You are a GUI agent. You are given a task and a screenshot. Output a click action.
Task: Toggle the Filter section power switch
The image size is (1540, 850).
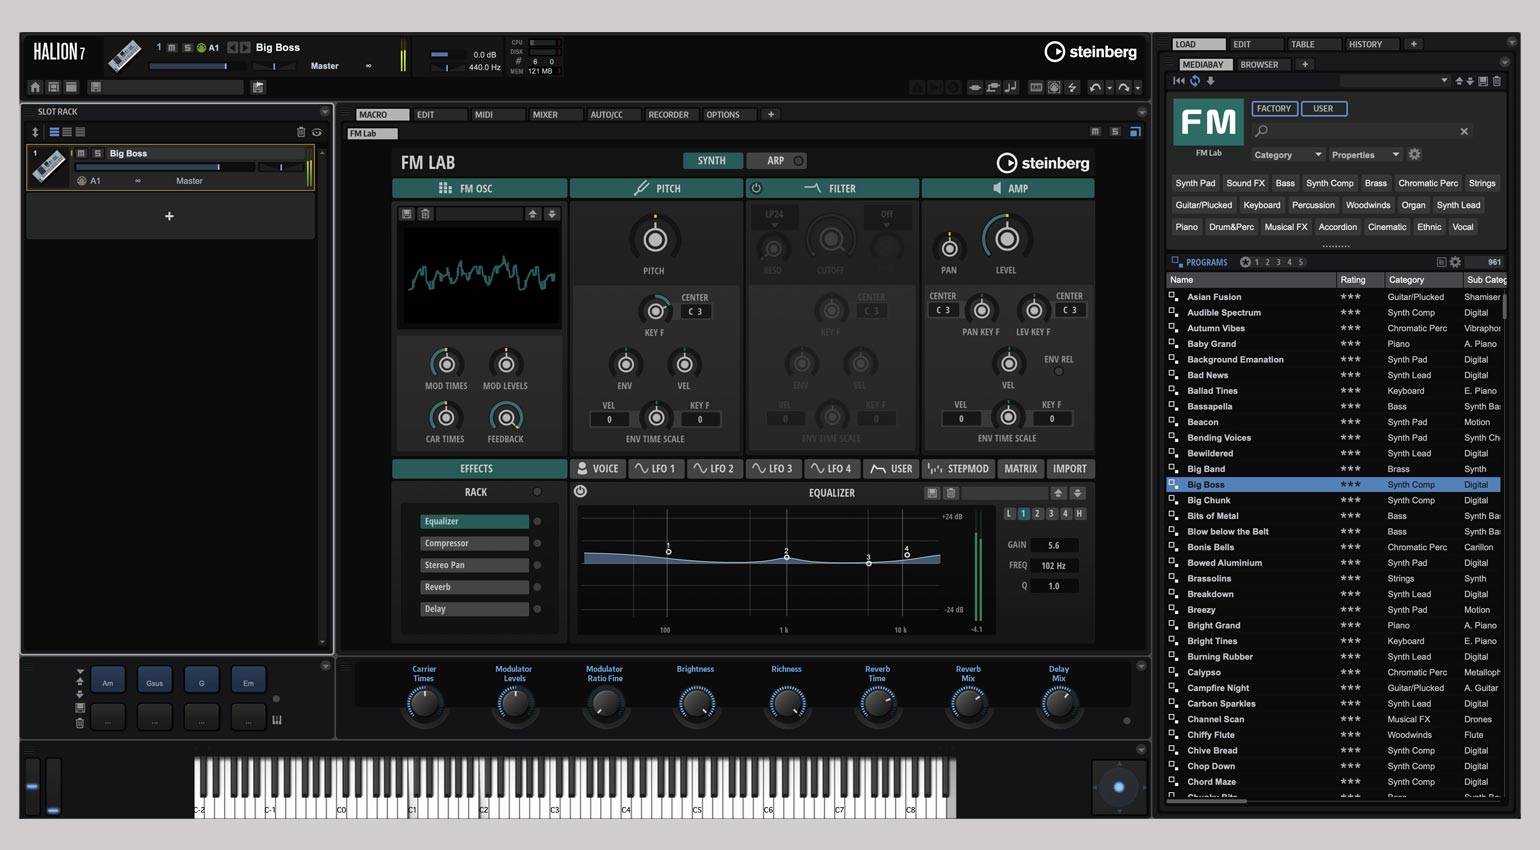756,188
